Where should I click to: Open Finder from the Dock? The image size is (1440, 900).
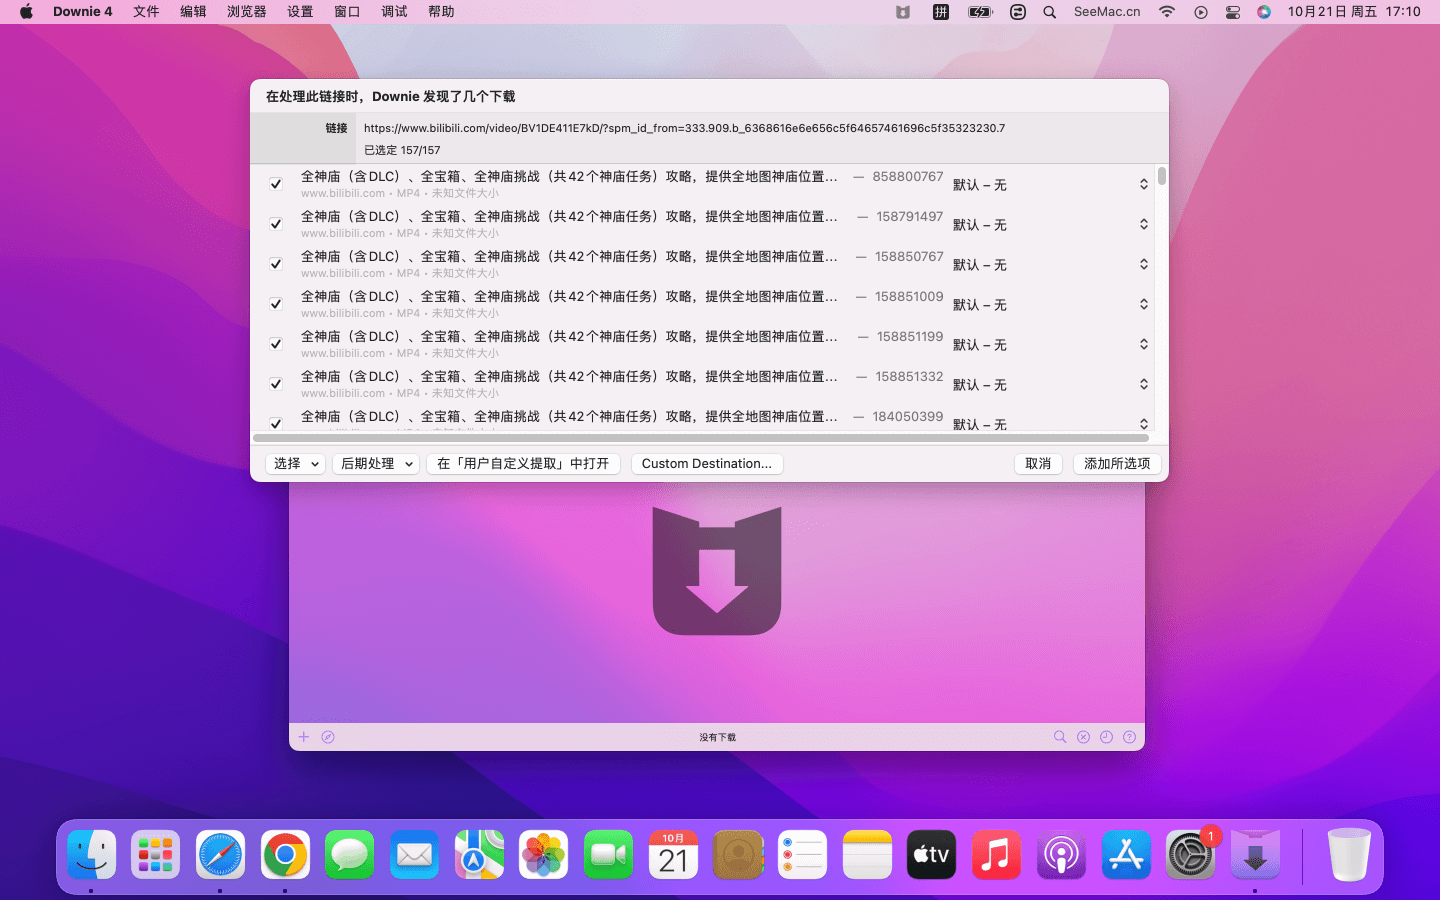click(91, 855)
